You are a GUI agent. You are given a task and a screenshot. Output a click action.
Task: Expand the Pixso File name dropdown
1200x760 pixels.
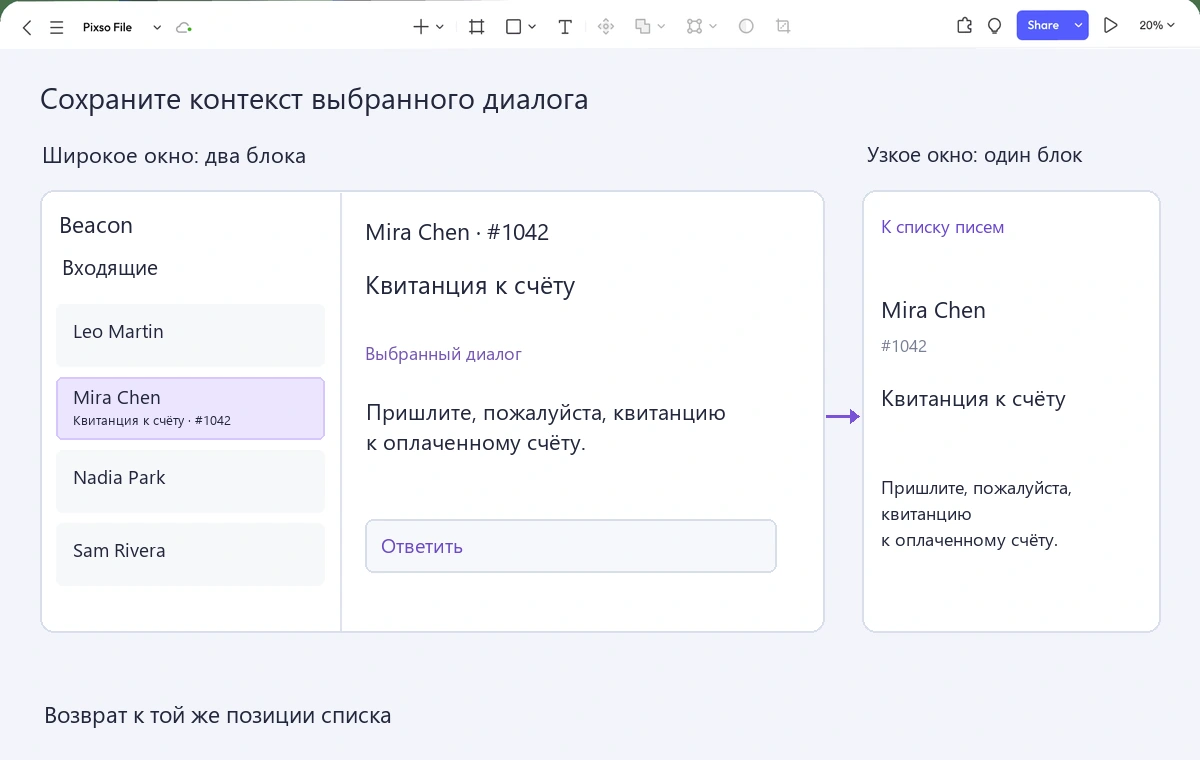157,28
